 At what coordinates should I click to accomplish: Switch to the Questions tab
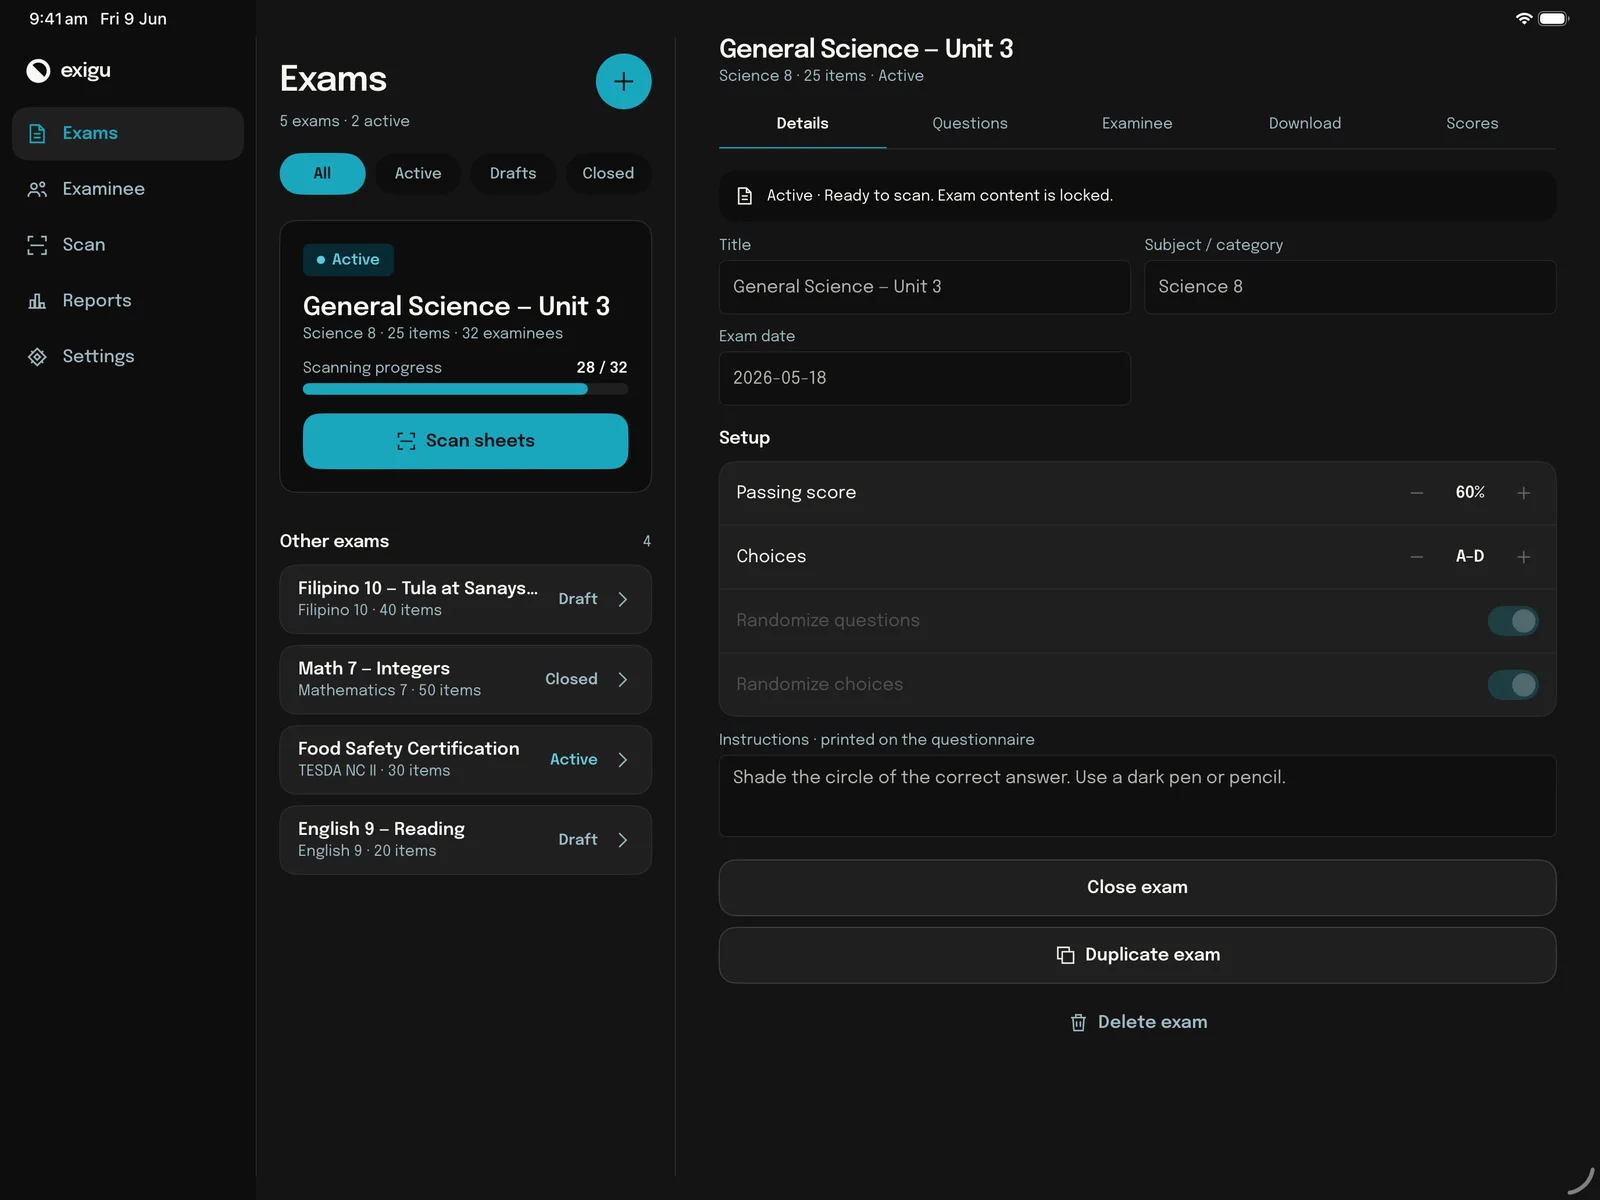tap(970, 123)
